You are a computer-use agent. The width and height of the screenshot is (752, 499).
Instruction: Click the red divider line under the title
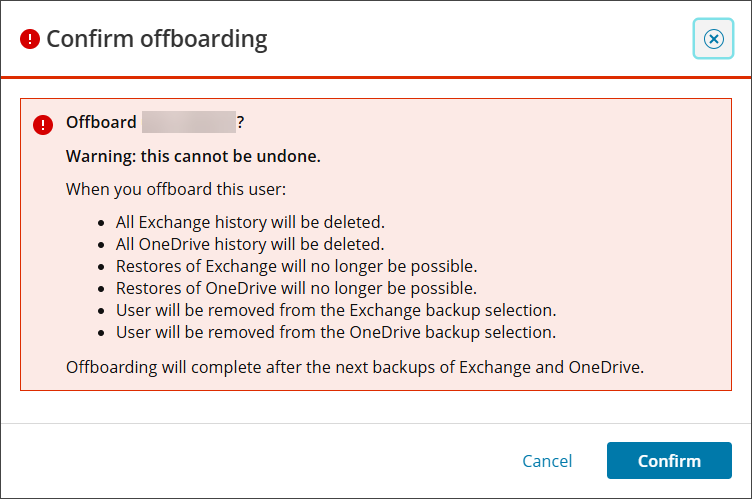pos(376,77)
